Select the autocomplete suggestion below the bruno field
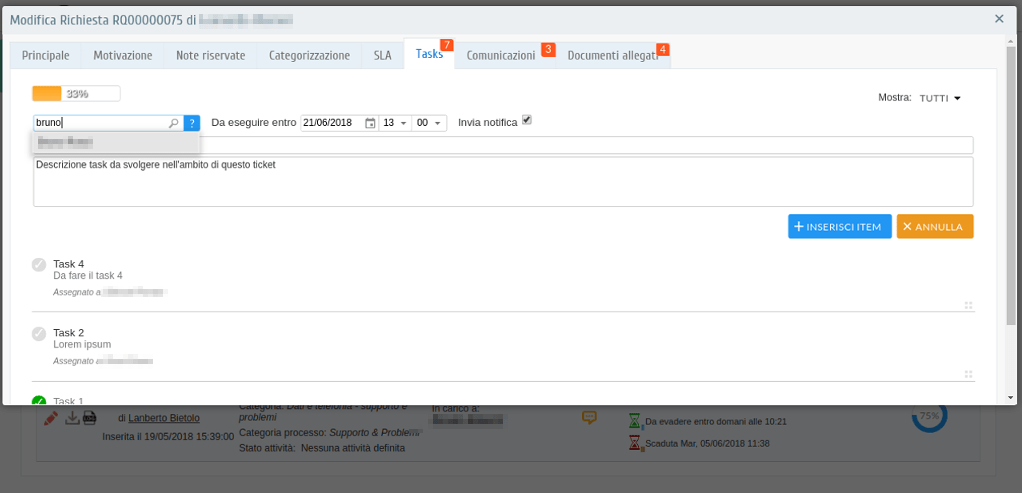Viewport: 1022px width, 493px height. (x=115, y=143)
